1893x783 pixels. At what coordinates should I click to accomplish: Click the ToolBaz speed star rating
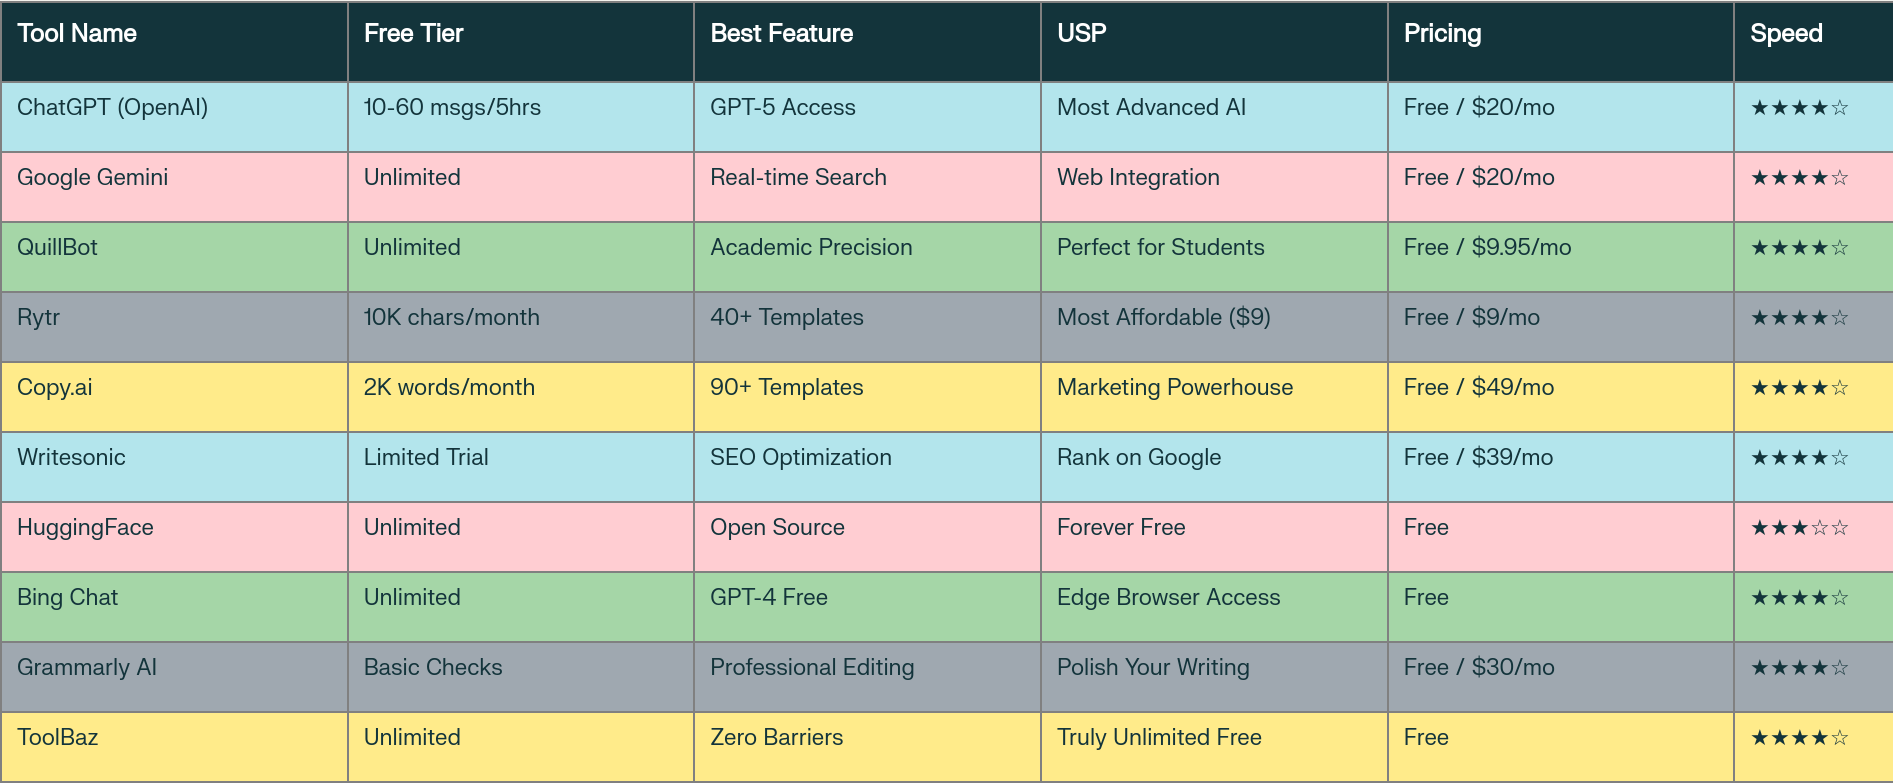click(x=1799, y=738)
